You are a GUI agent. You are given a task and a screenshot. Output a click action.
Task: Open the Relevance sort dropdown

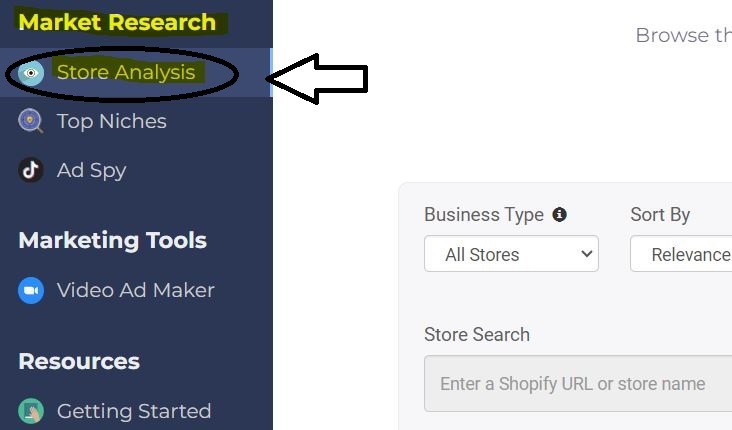(x=681, y=254)
